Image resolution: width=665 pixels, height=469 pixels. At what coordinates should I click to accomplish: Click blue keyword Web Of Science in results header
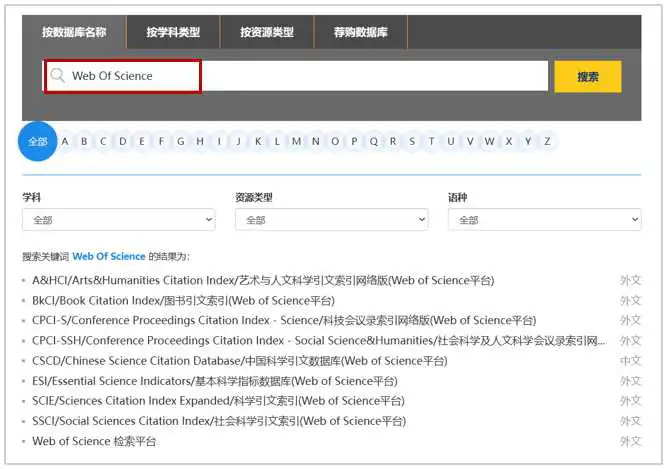click(109, 257)
